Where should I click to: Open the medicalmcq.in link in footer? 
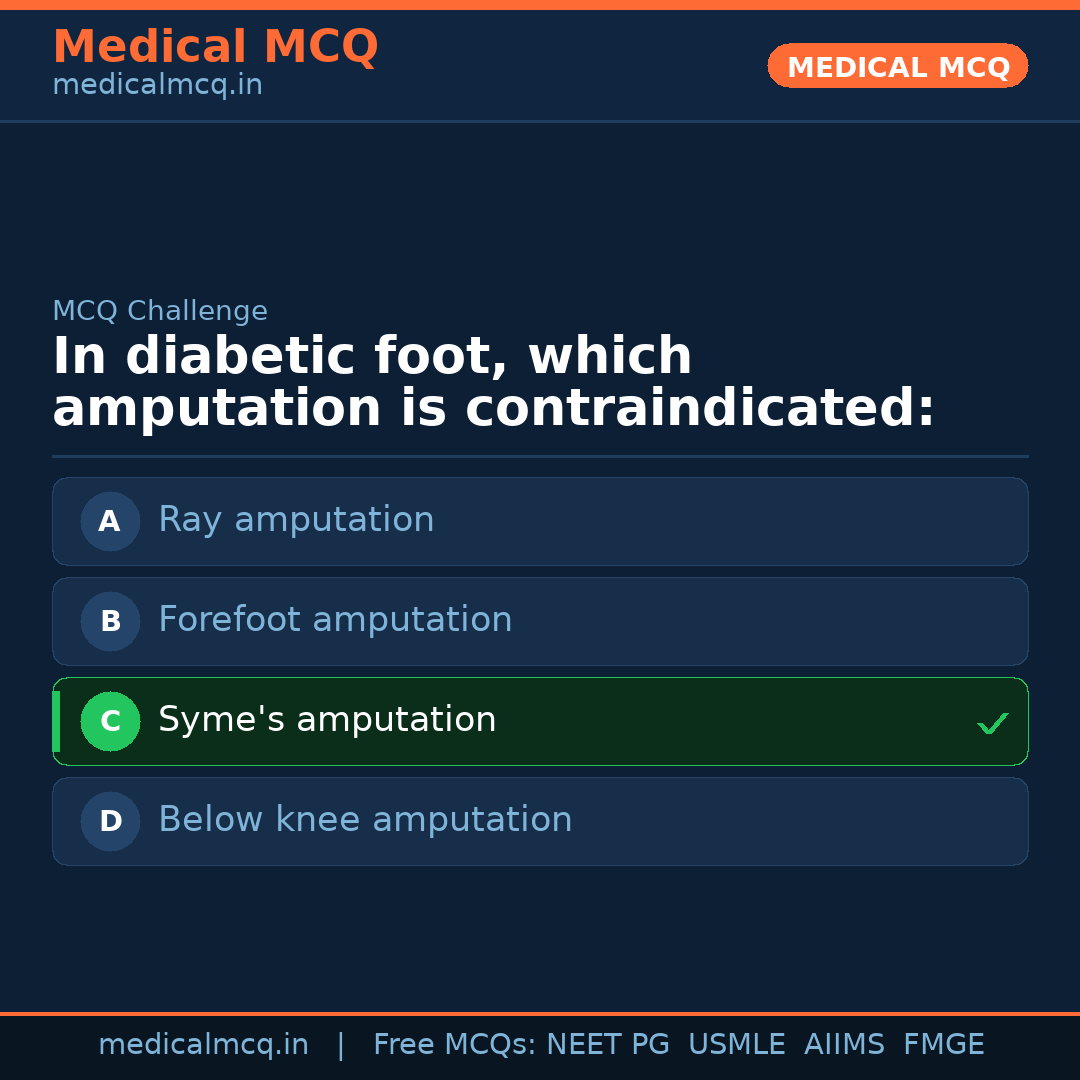pyautogui.click(x=203, y=1045)
